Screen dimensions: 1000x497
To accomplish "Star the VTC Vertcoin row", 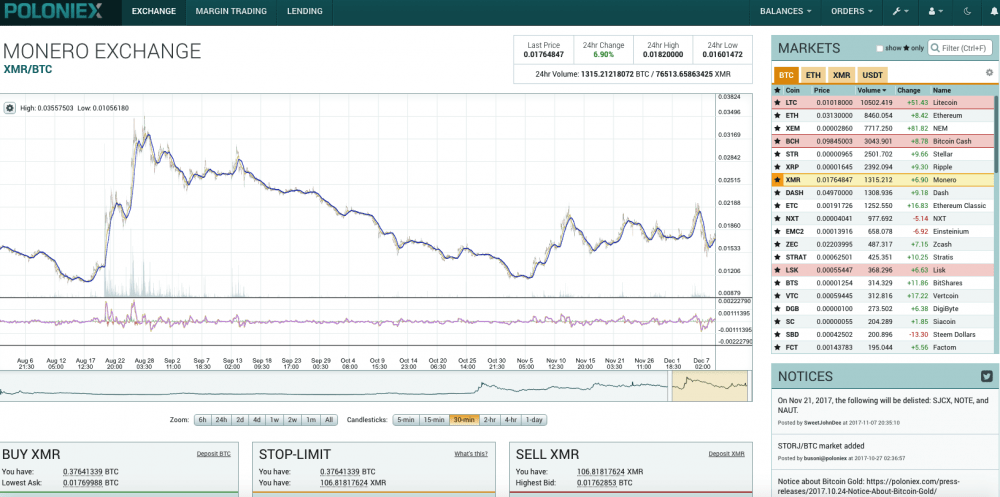I will tap(777, 296).
